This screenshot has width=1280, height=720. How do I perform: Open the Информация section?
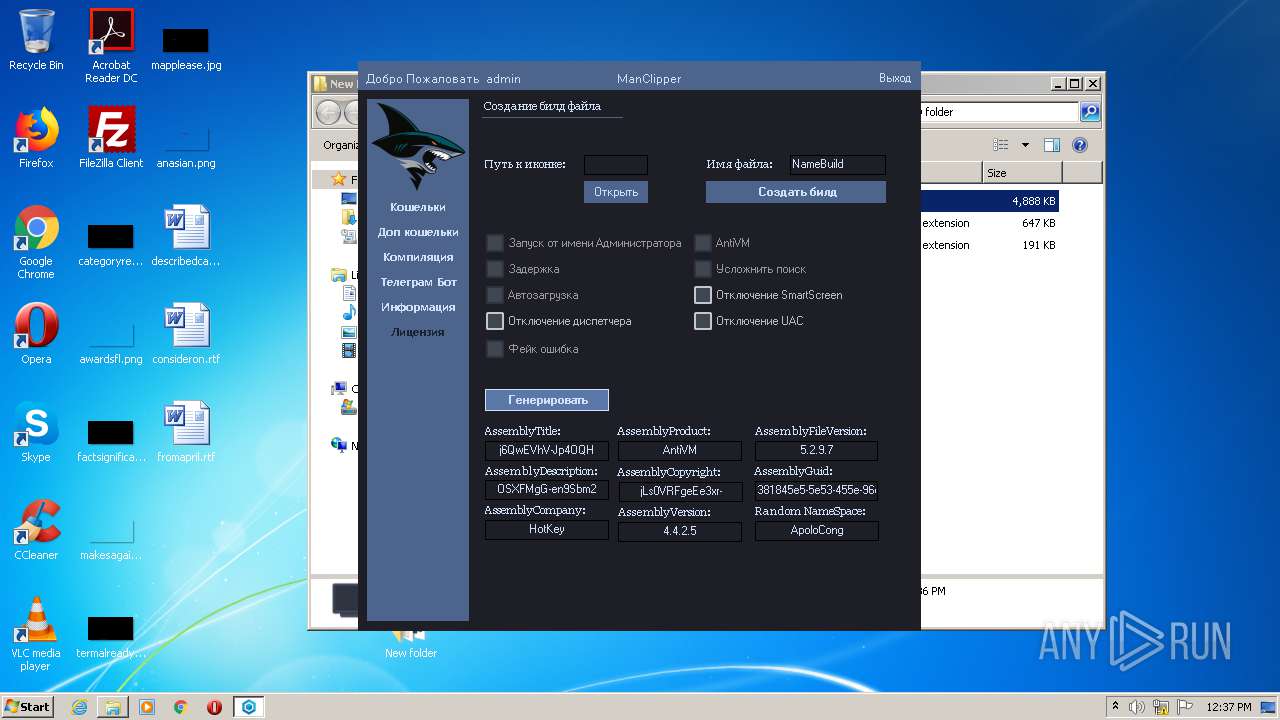418,307
